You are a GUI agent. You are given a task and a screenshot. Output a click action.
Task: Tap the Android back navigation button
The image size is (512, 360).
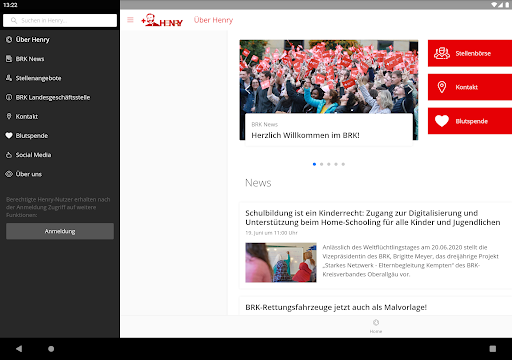(x=19, y=349)
